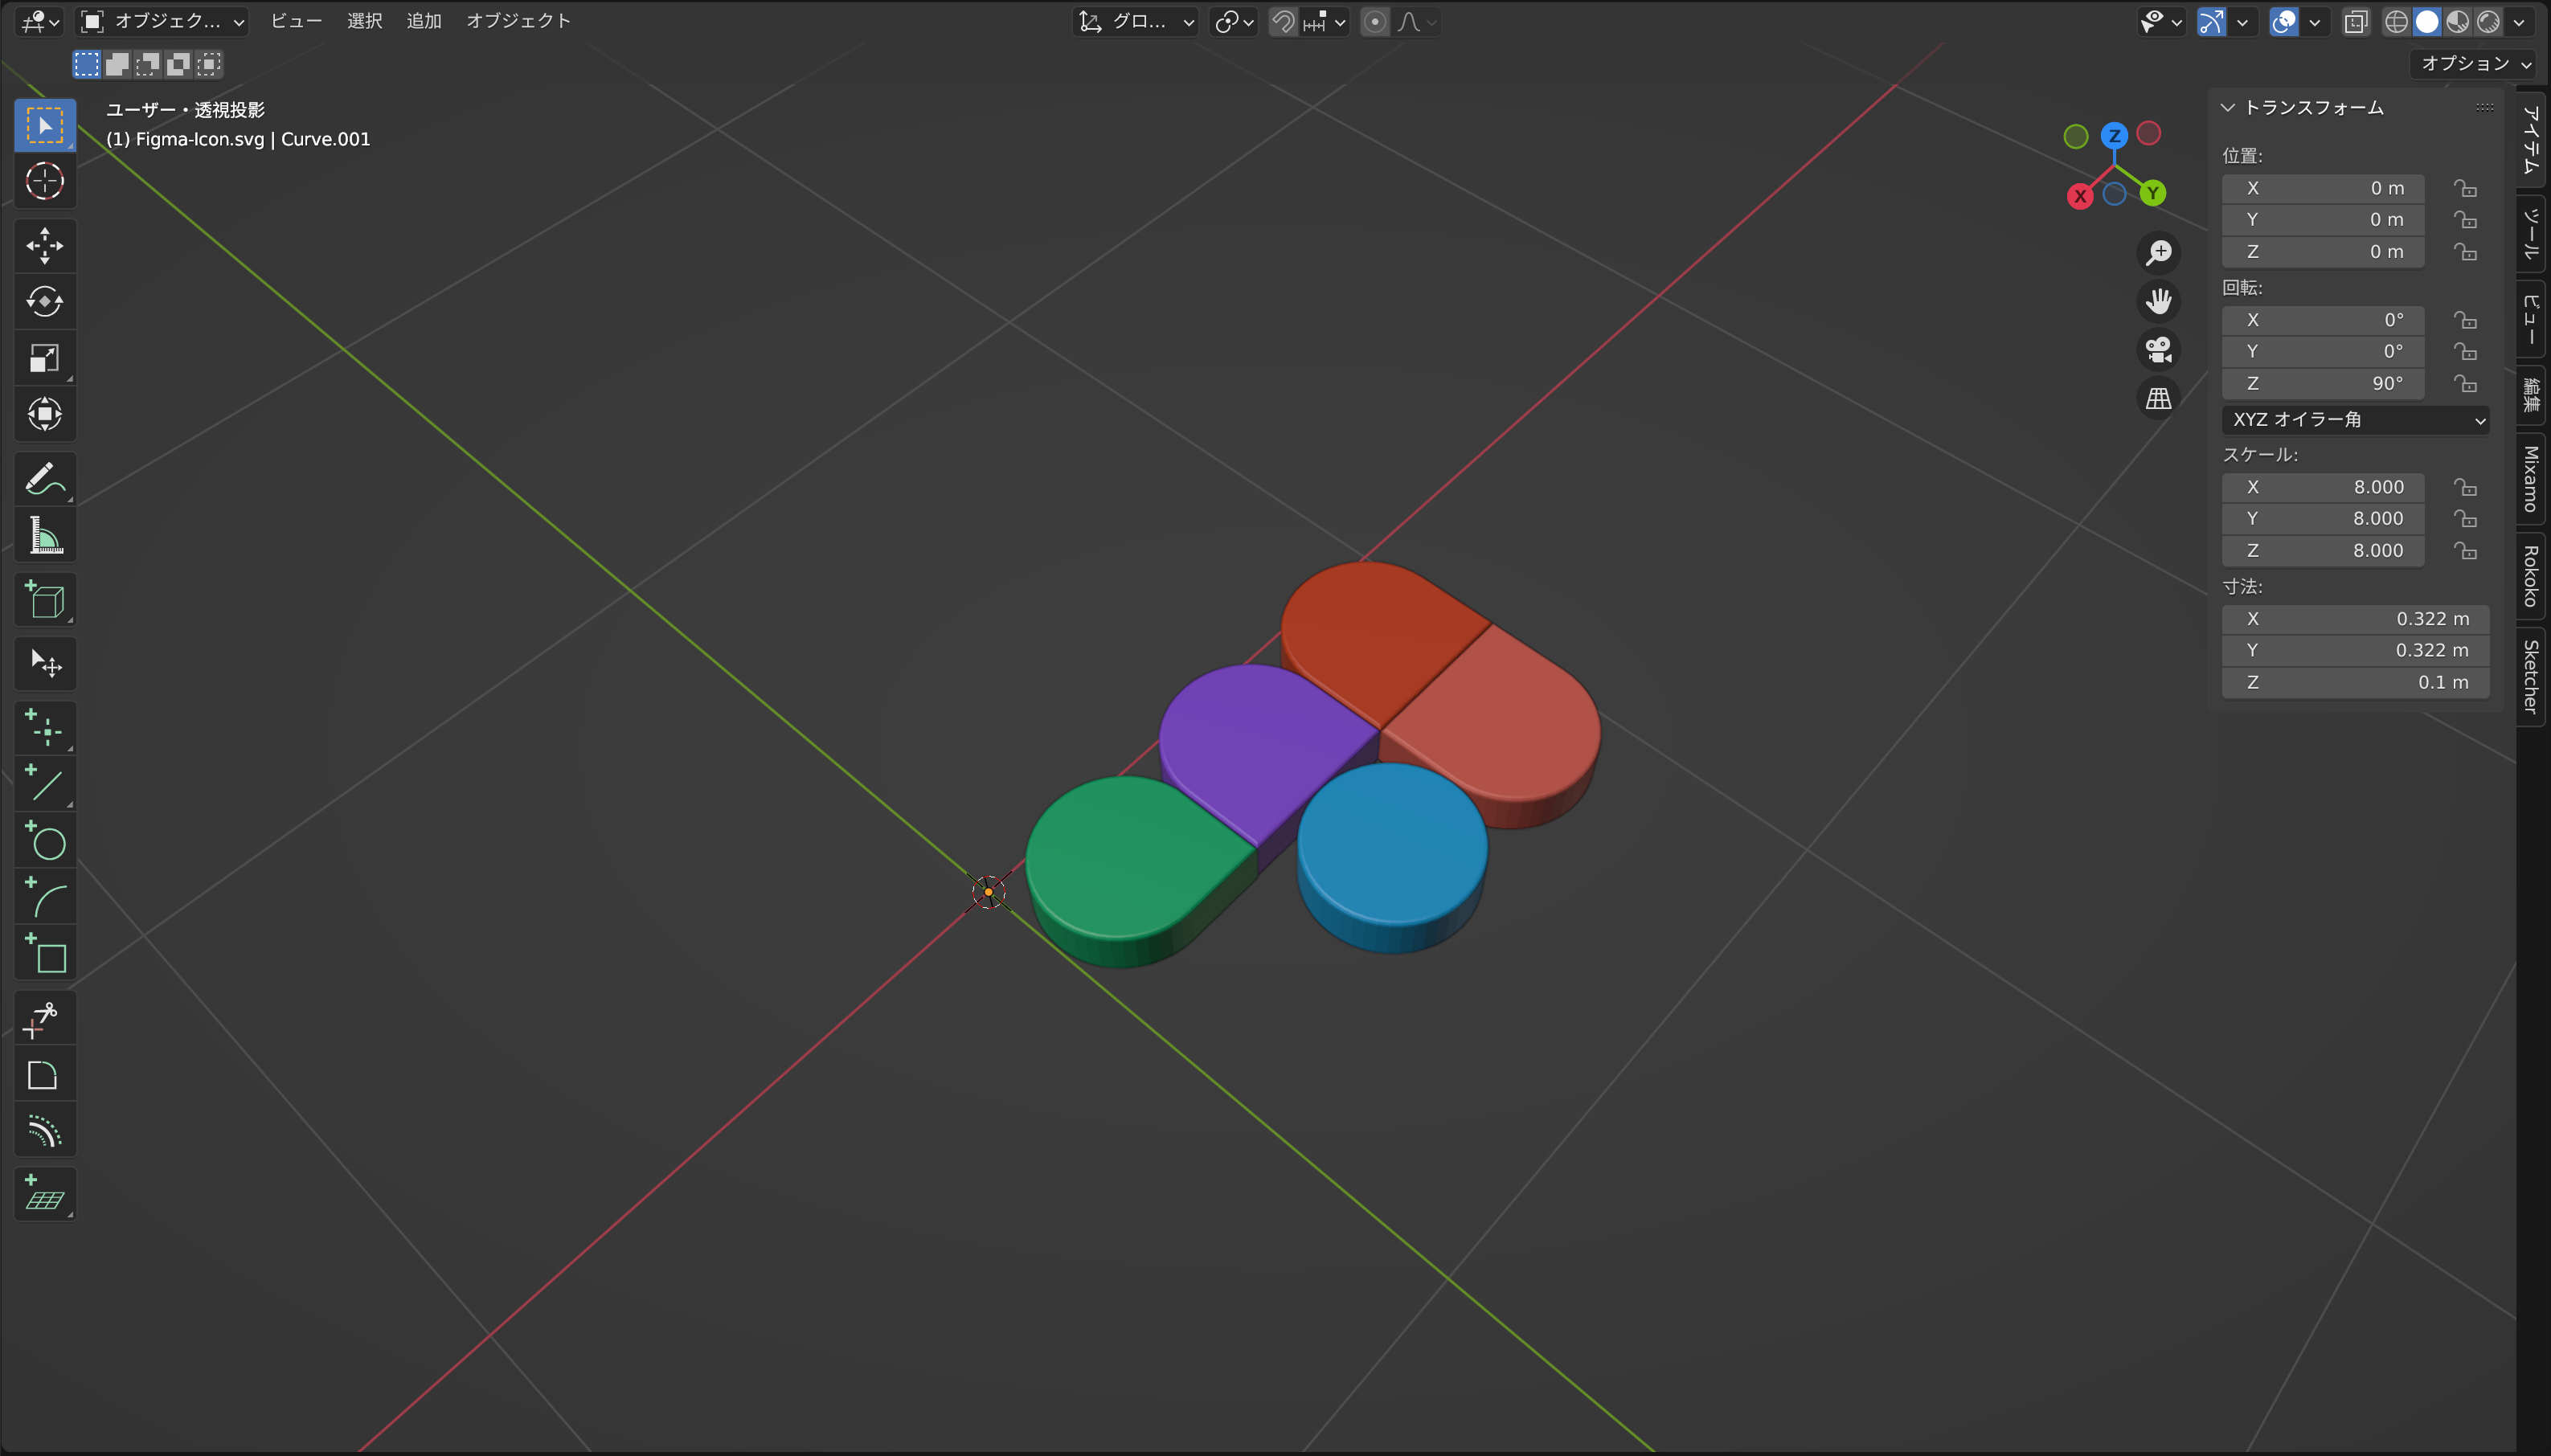Open the オプション dropdown
This screenshot has width=2551, height=1456.
tap(2474, 64)
